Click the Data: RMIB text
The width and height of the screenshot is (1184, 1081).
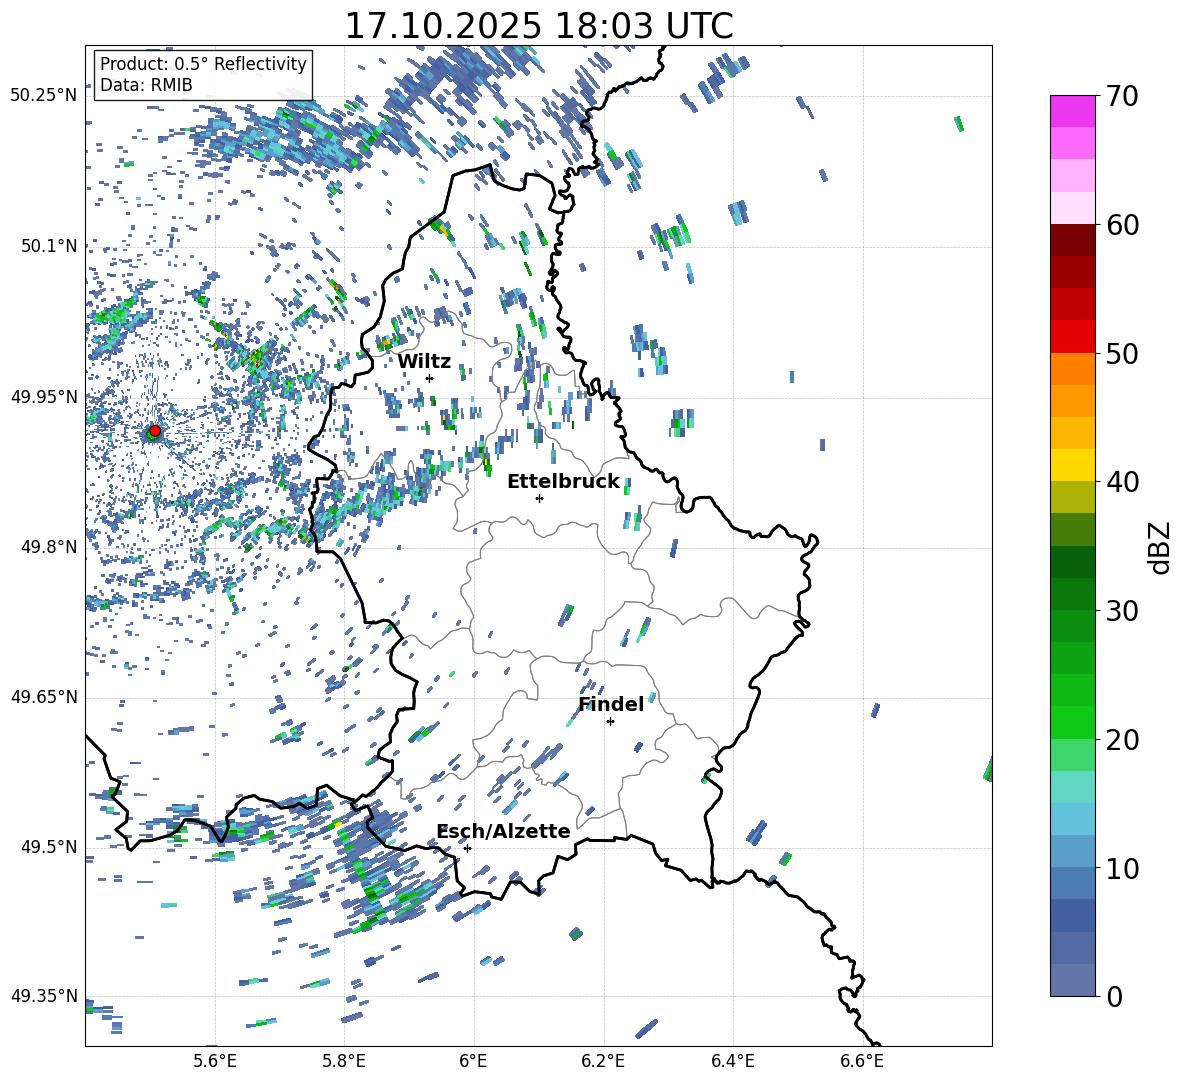click(146, 85)
